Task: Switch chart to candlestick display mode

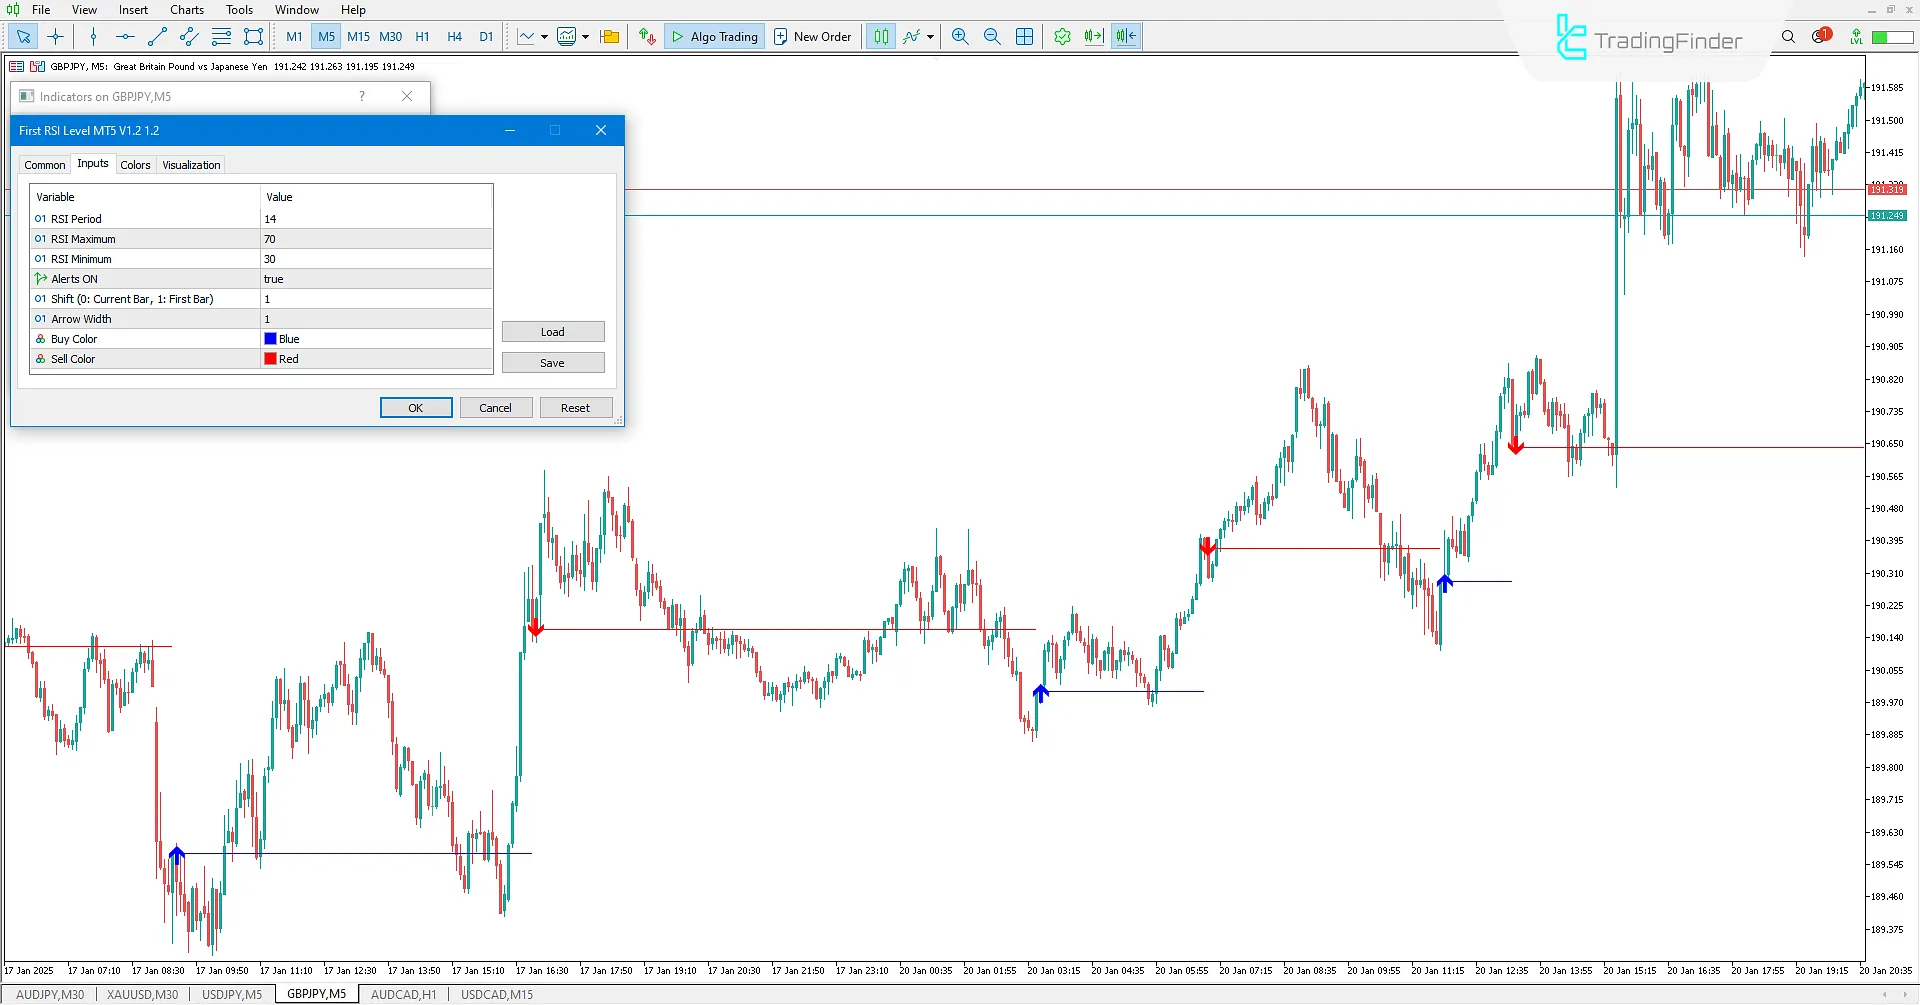Action: pos(881,36)
